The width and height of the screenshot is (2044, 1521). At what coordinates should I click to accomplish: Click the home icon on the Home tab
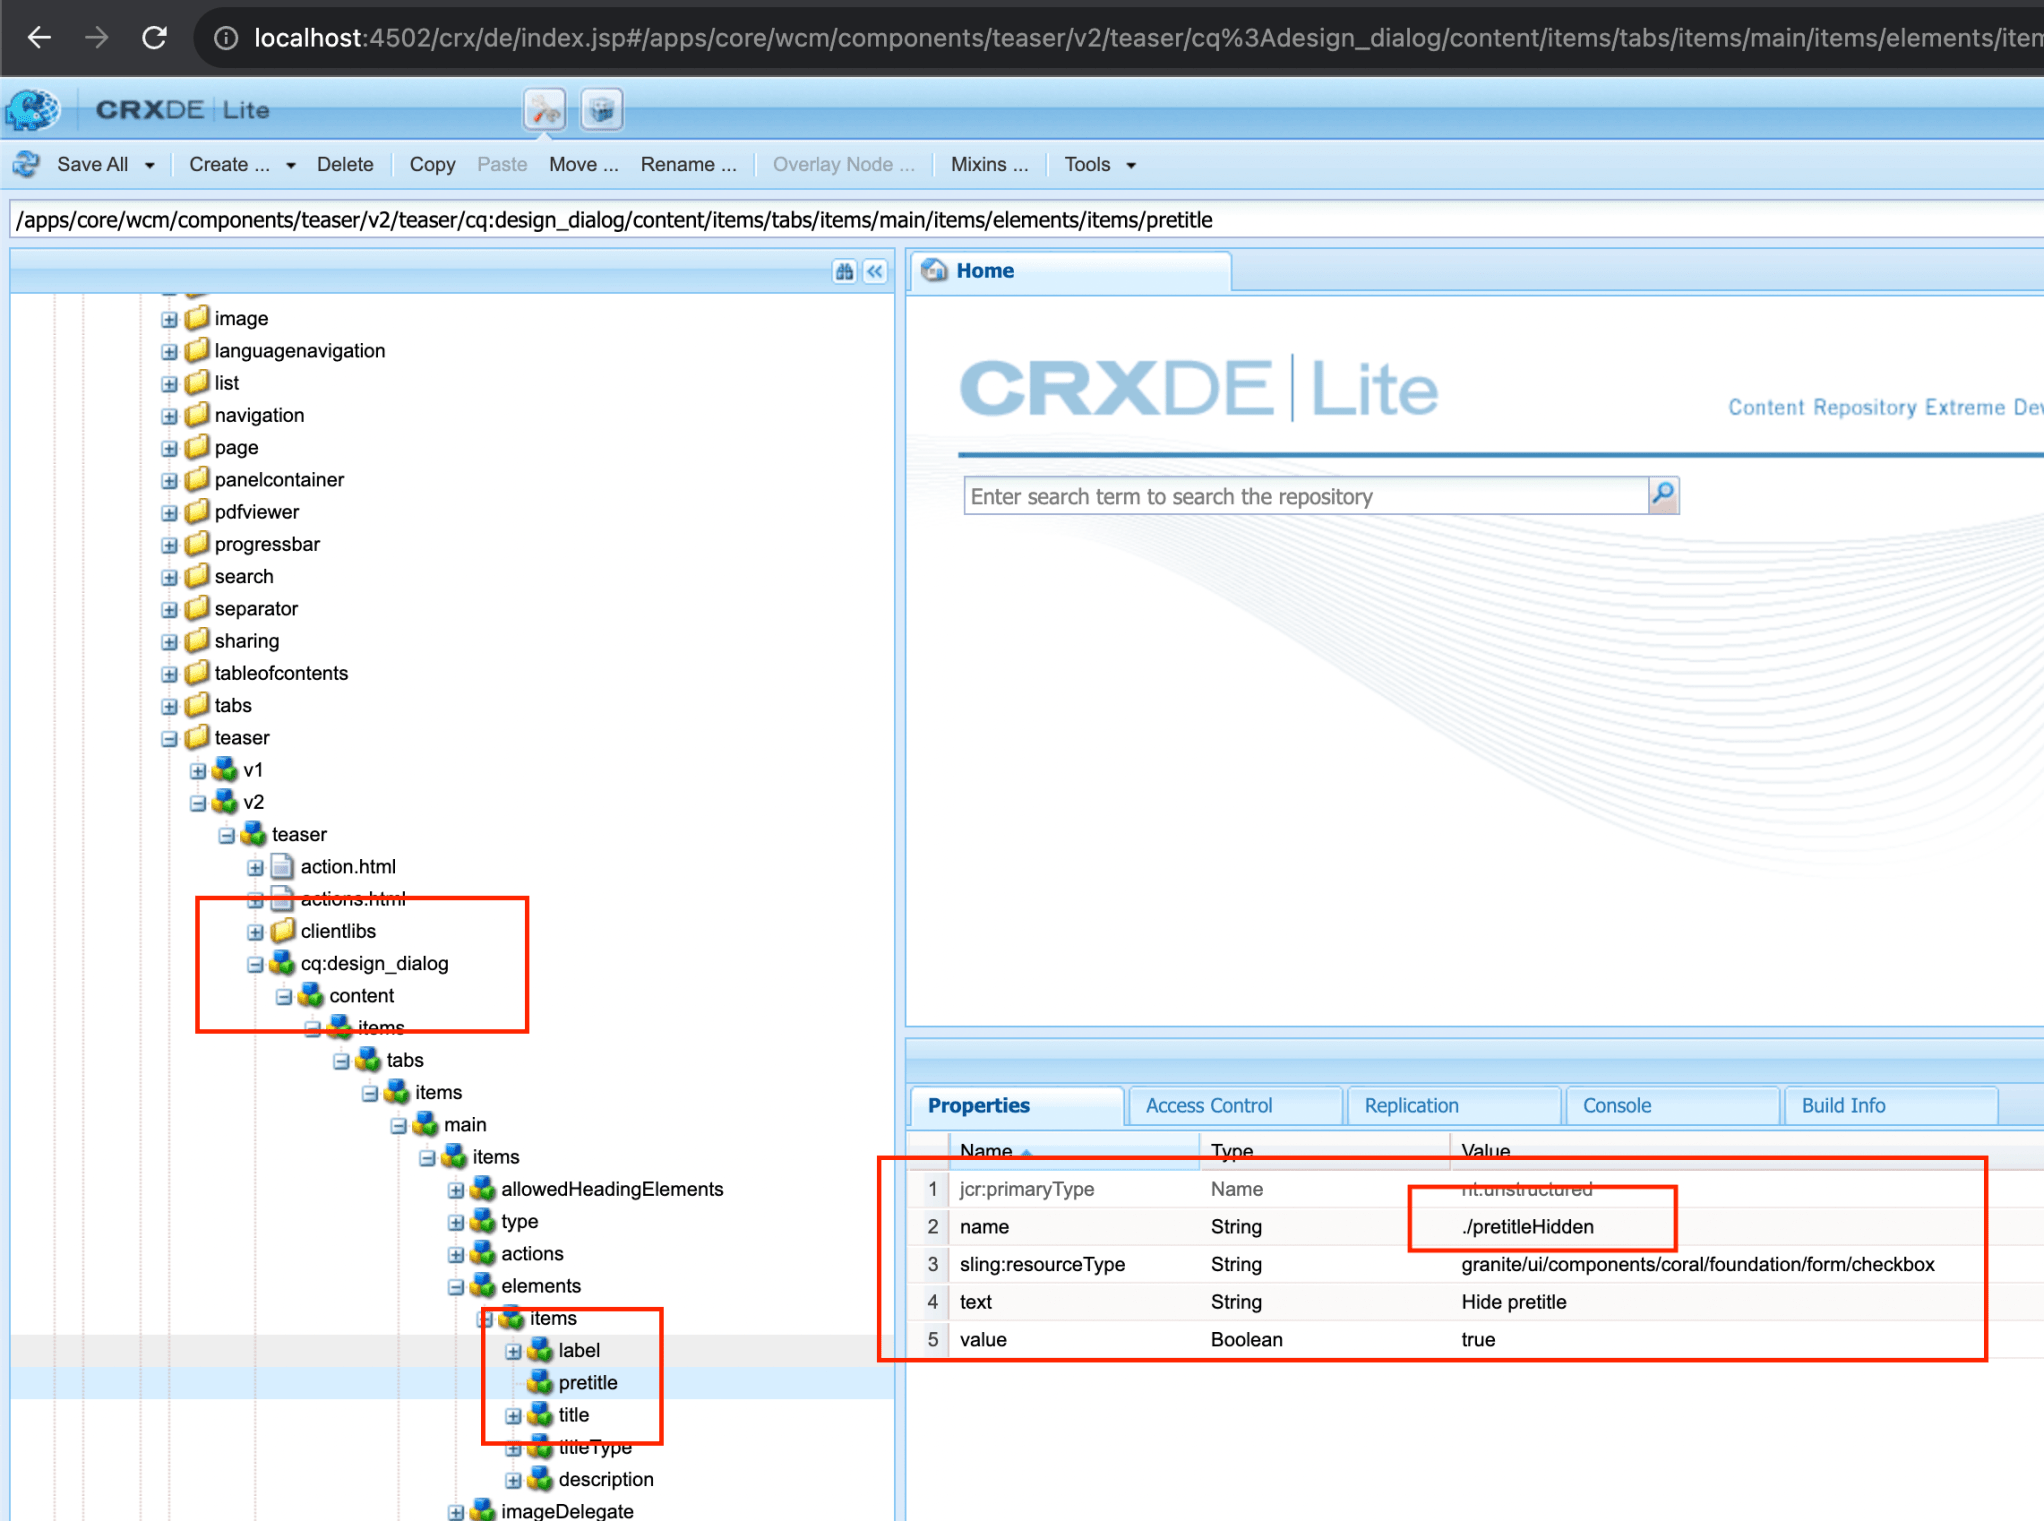[935, 270]
